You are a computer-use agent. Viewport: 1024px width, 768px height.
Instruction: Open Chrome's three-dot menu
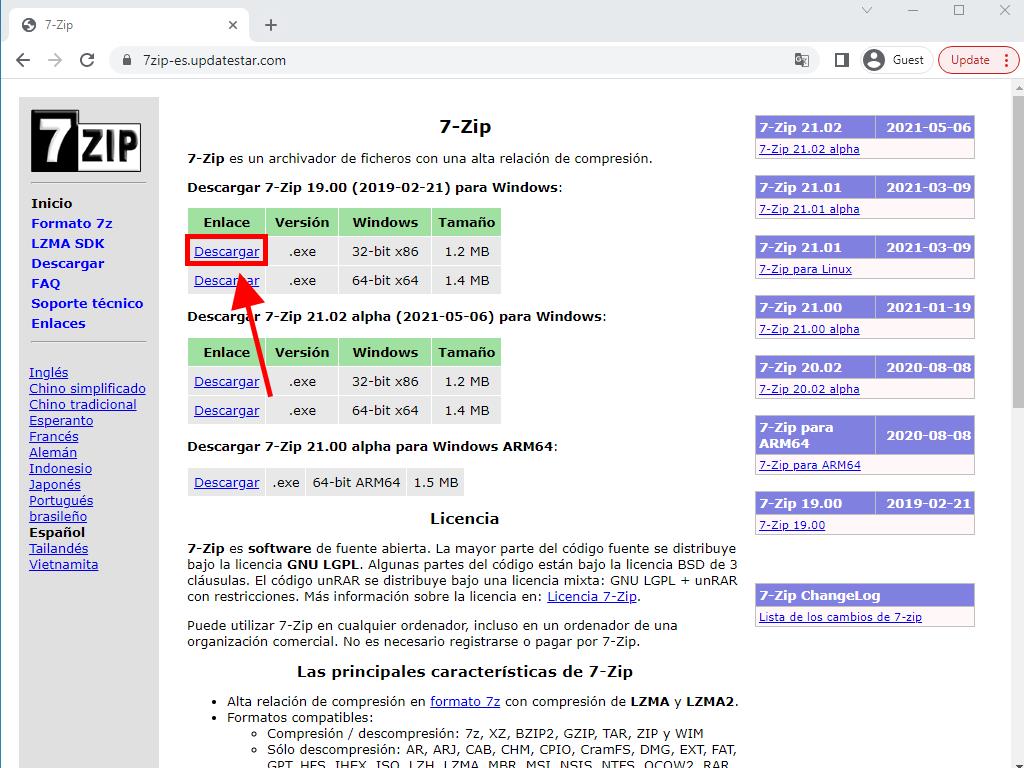pyautogui.click(x=1006, y=60)
